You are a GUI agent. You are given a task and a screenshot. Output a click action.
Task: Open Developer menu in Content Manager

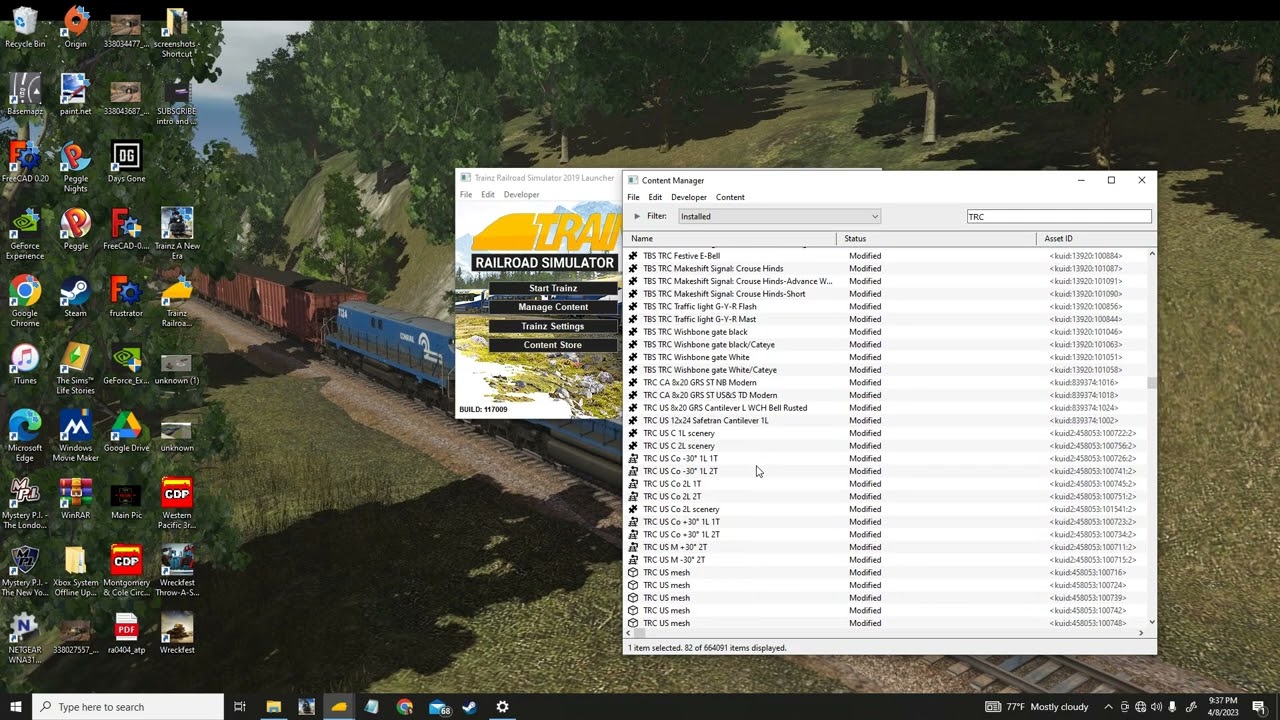688,197
